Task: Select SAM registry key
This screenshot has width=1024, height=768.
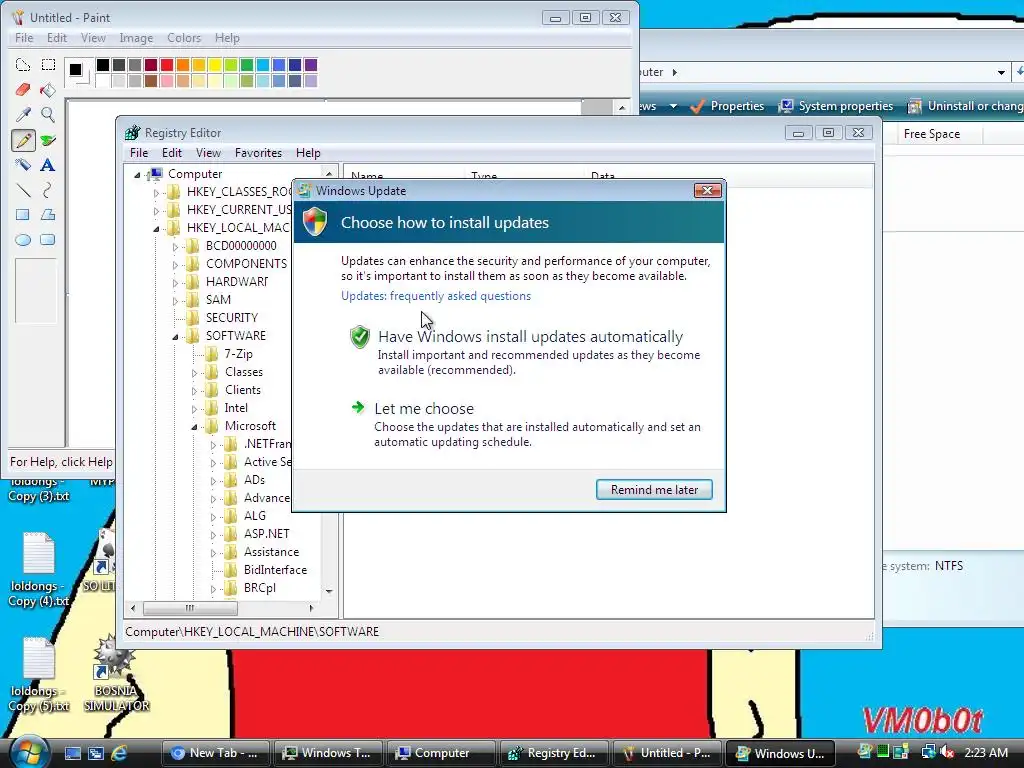Action: coord(218,300)
